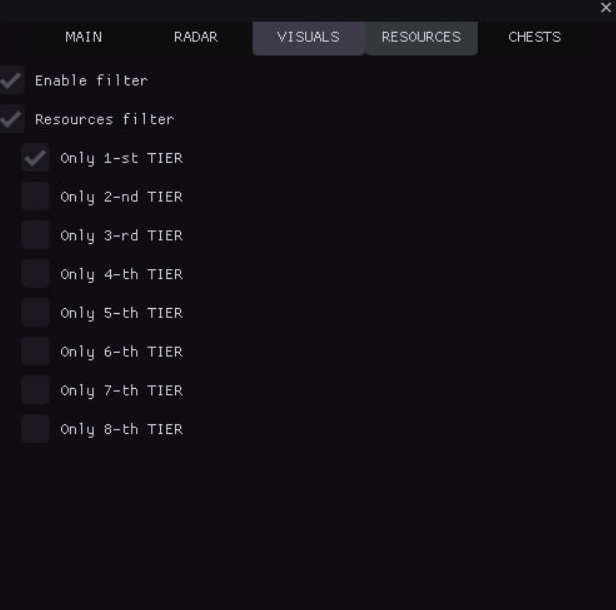616x610 pixels.
Task: Click the 'Enable filter' label text
Action: pos(91,80)
